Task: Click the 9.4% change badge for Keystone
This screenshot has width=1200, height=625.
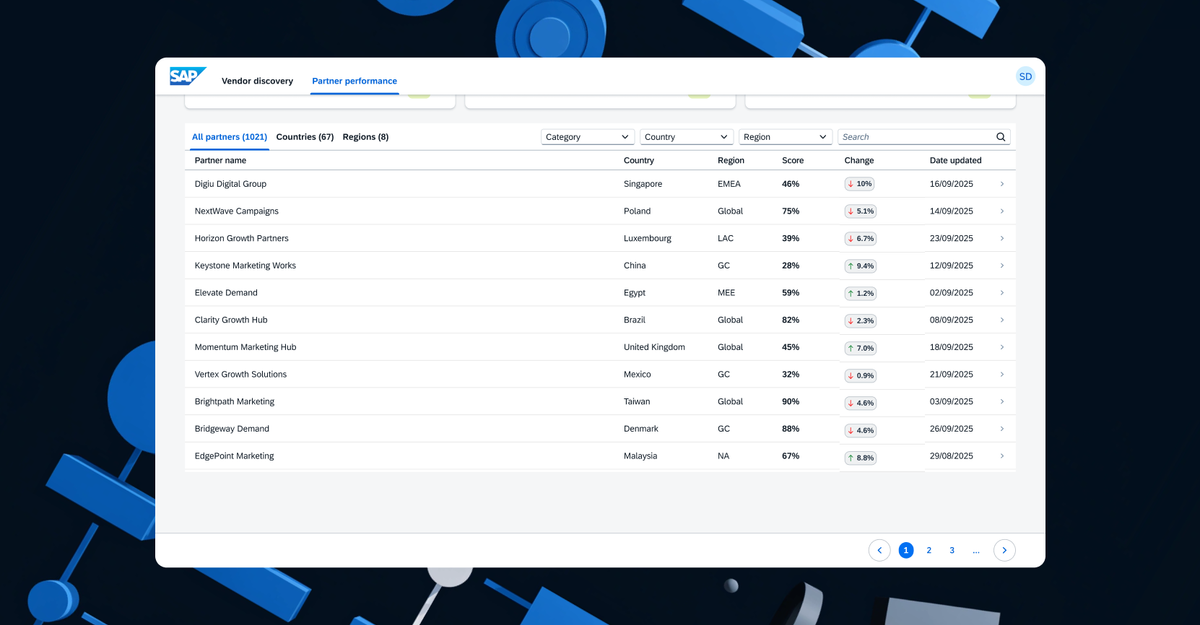Action: (860, 266)
